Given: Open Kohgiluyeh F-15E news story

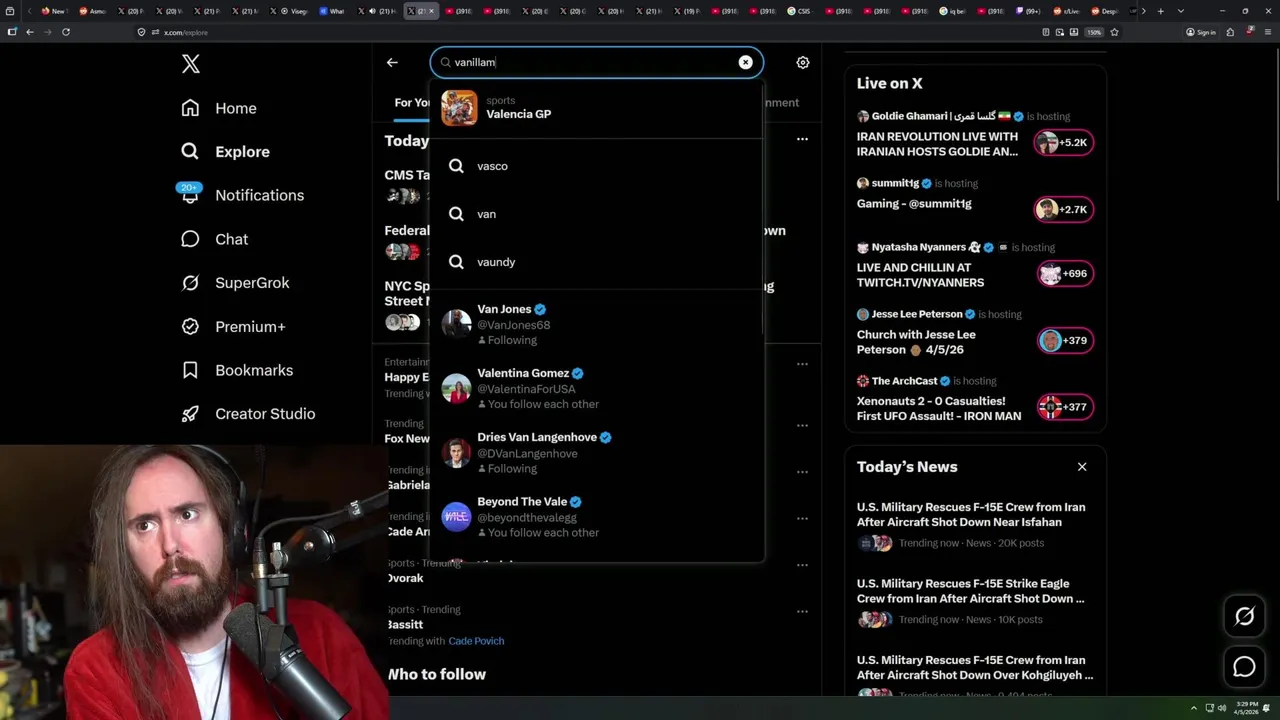Looking at the screenshot, I should coord(974,667).
